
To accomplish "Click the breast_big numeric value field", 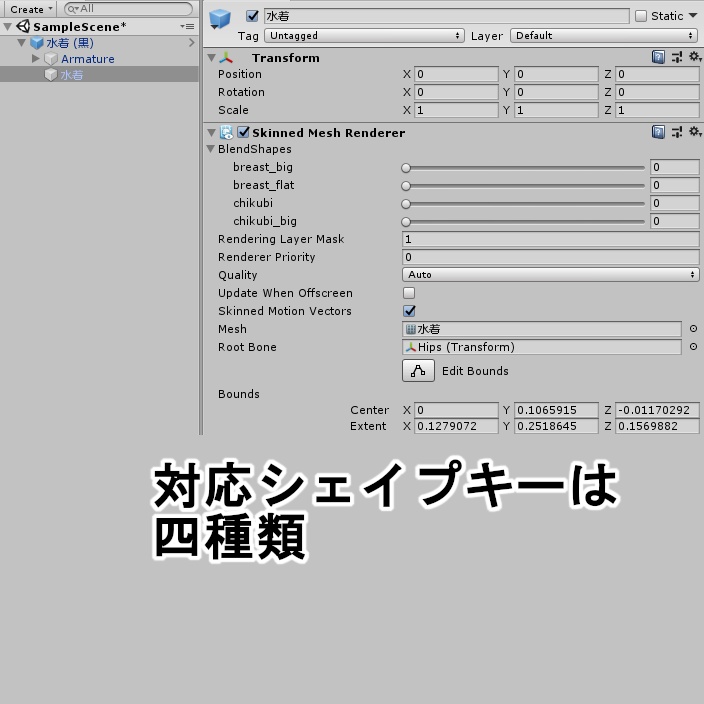I will (674, 167).
